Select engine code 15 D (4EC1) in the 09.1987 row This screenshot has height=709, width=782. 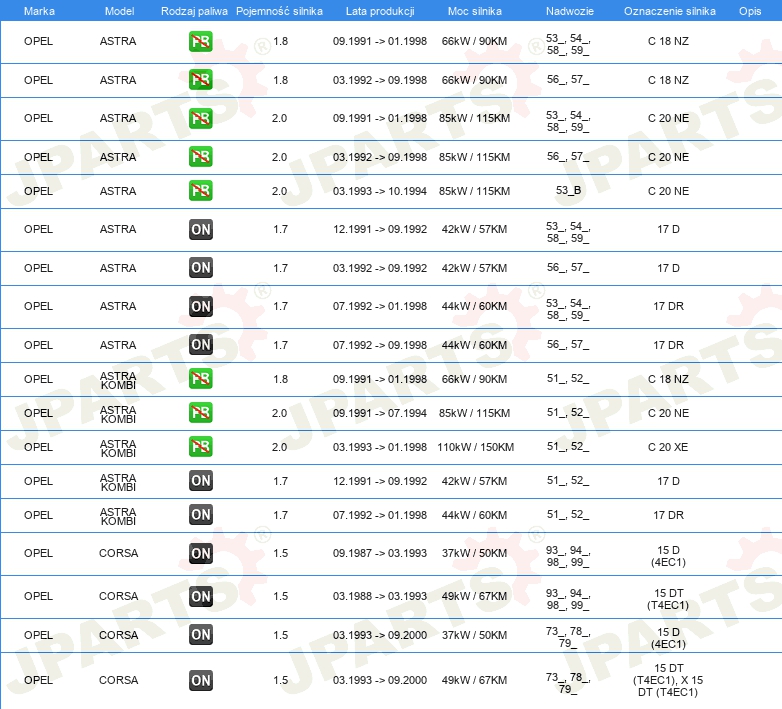(668, 556)
